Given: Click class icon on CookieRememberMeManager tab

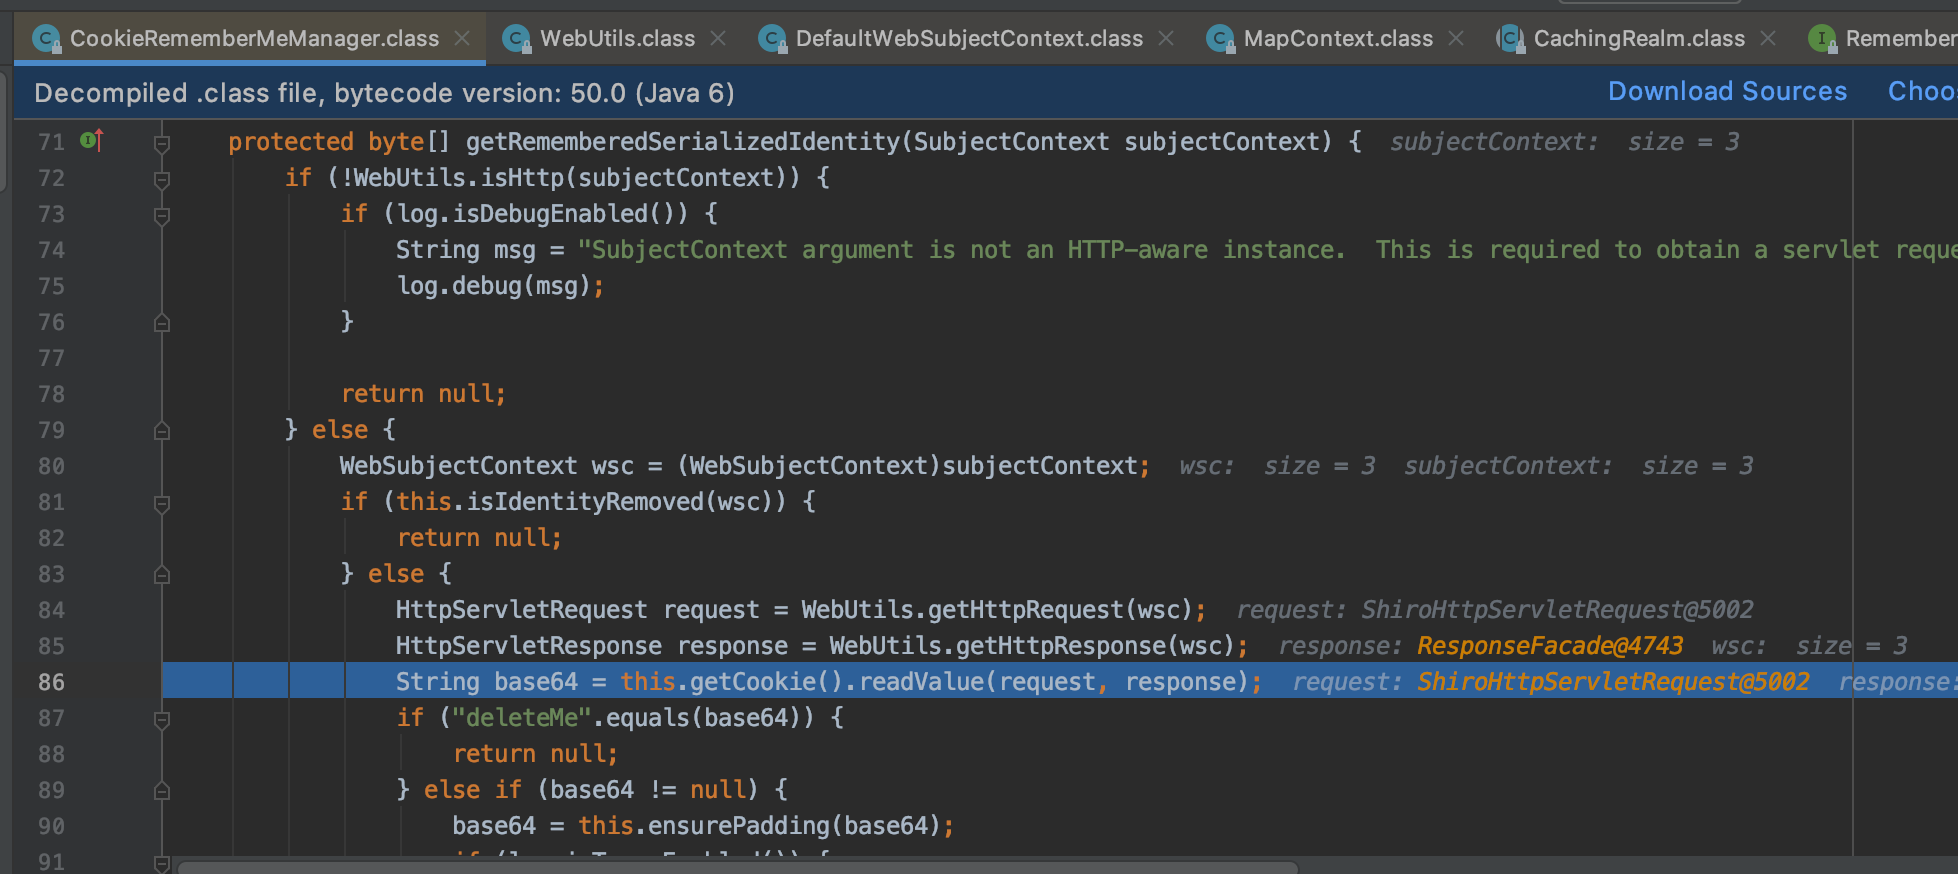Looking at the screenshot, I should (x=46, y=39).
